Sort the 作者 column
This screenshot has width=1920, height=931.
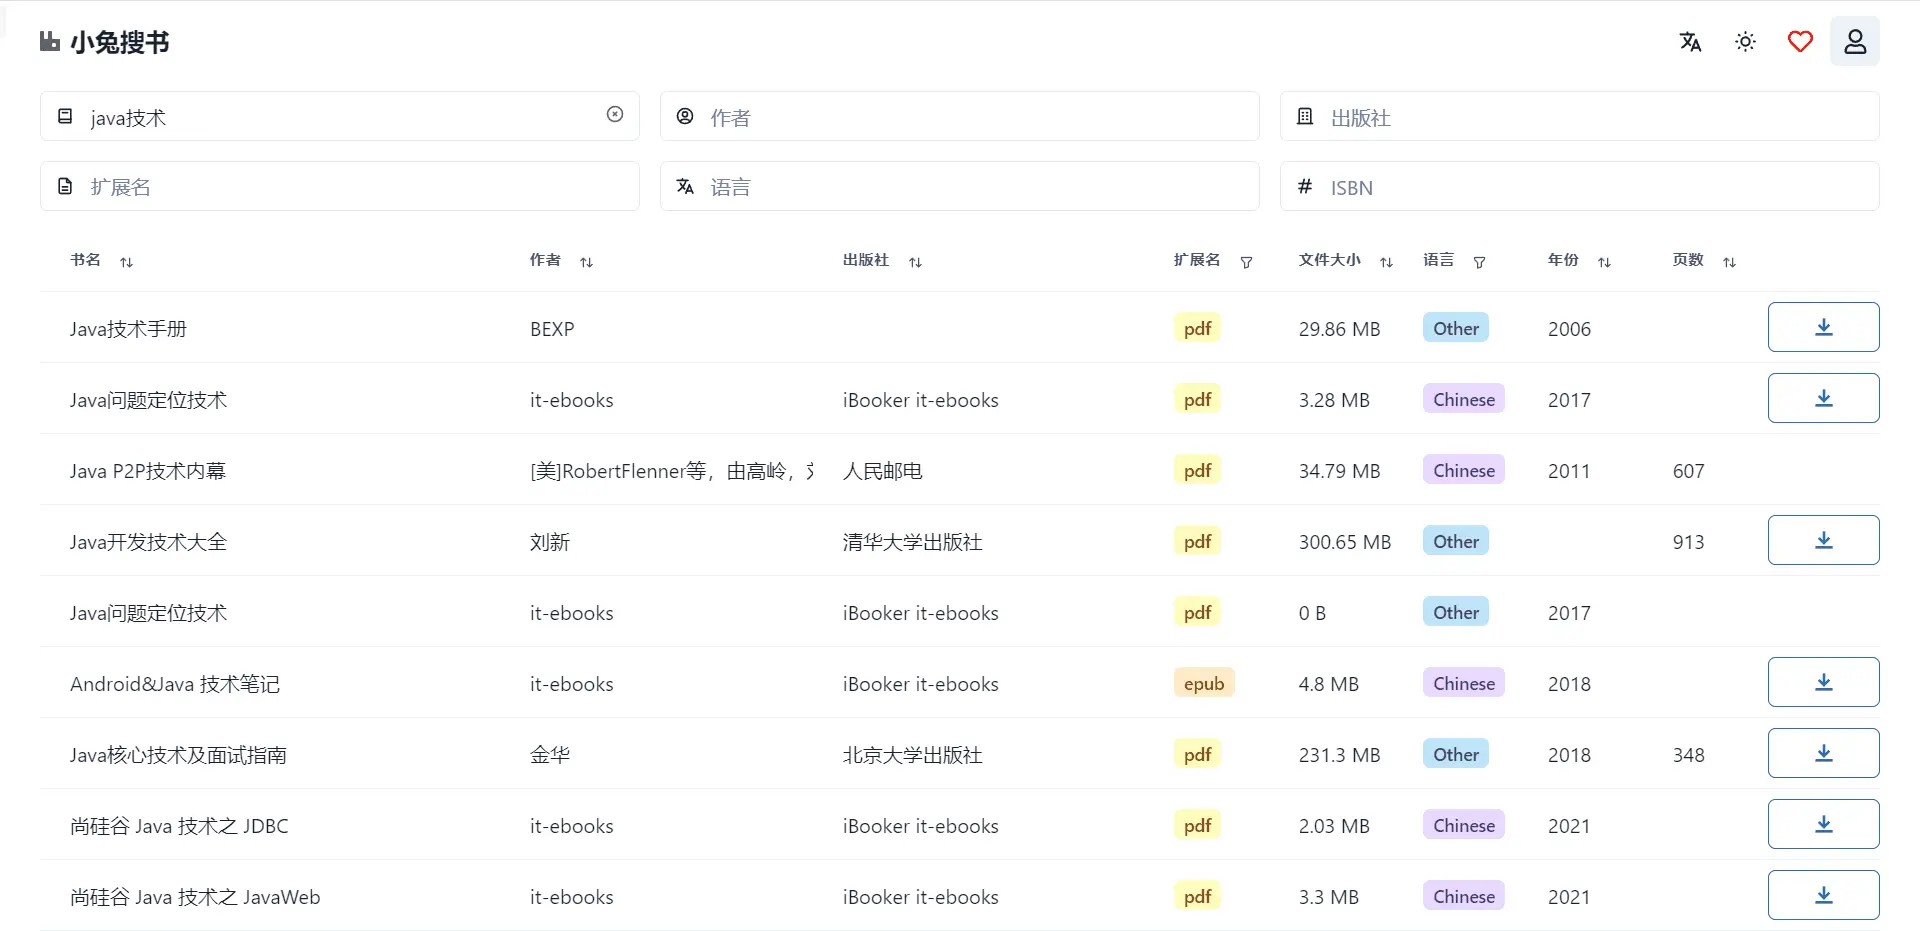(x=587, y=261)
